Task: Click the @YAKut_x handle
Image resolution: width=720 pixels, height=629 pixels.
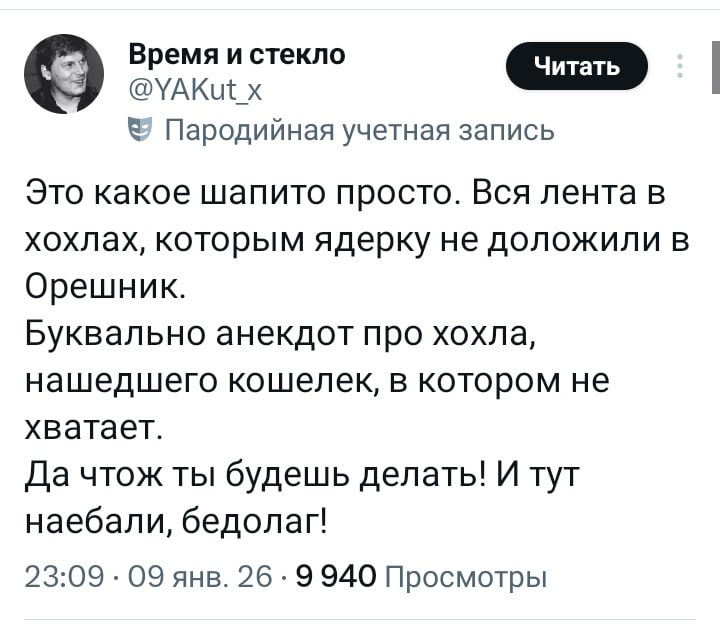Action: click(x=197, y=93)
